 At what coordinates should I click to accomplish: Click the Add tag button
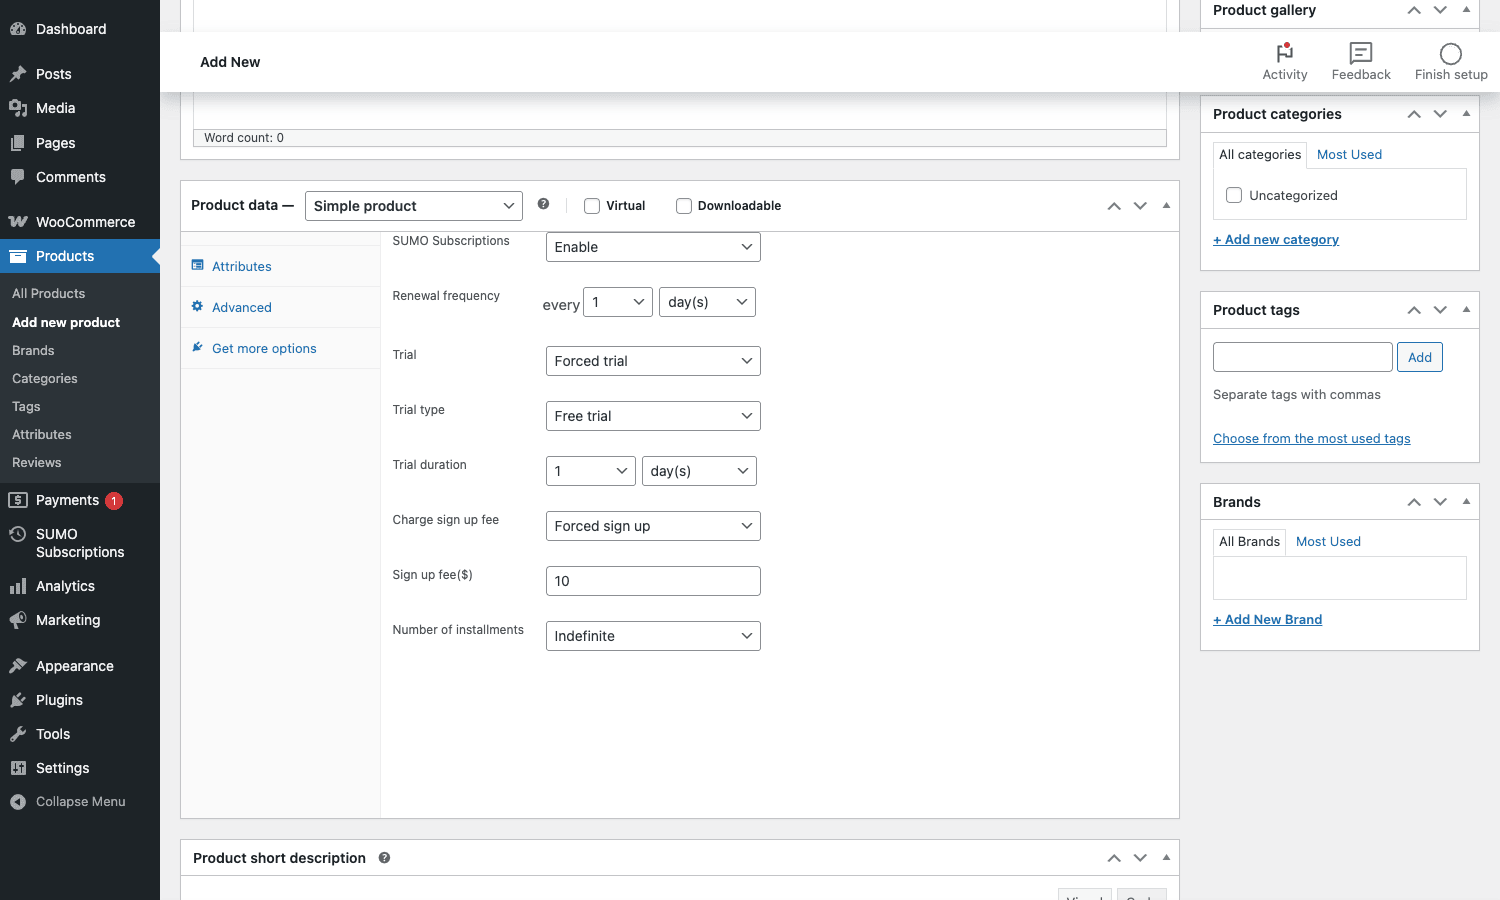coord(1420,357)
